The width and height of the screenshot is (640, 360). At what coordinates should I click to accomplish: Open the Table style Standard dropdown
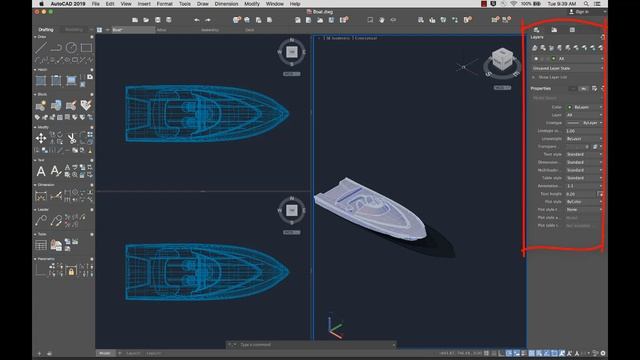(584, 178)
